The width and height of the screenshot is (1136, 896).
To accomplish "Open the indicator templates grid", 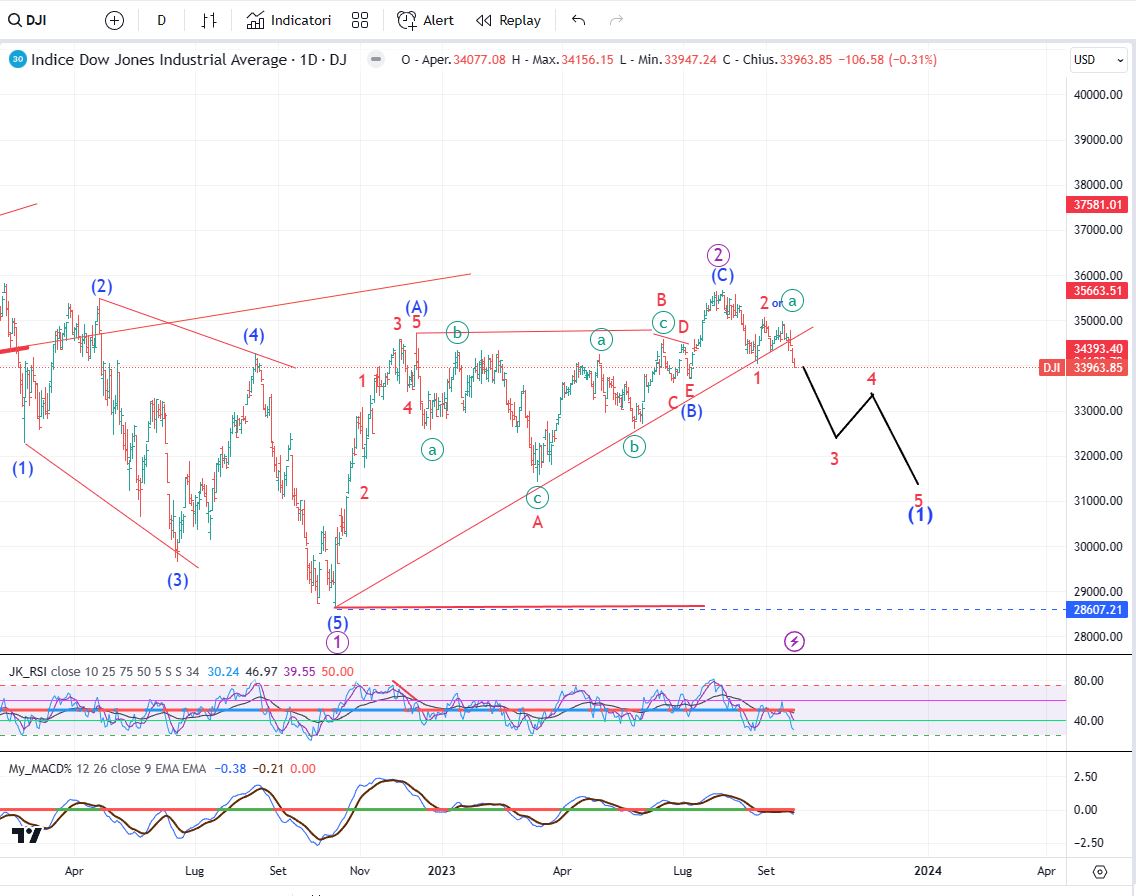I will pos(360,20).
